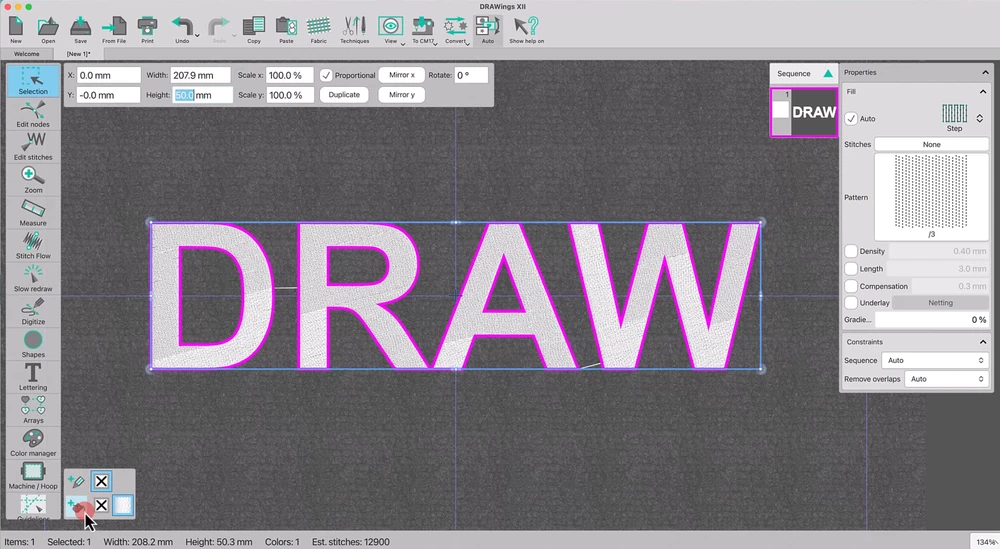Toggle the Auto toolbar button

pyautogui.click(x=487, y=29)
